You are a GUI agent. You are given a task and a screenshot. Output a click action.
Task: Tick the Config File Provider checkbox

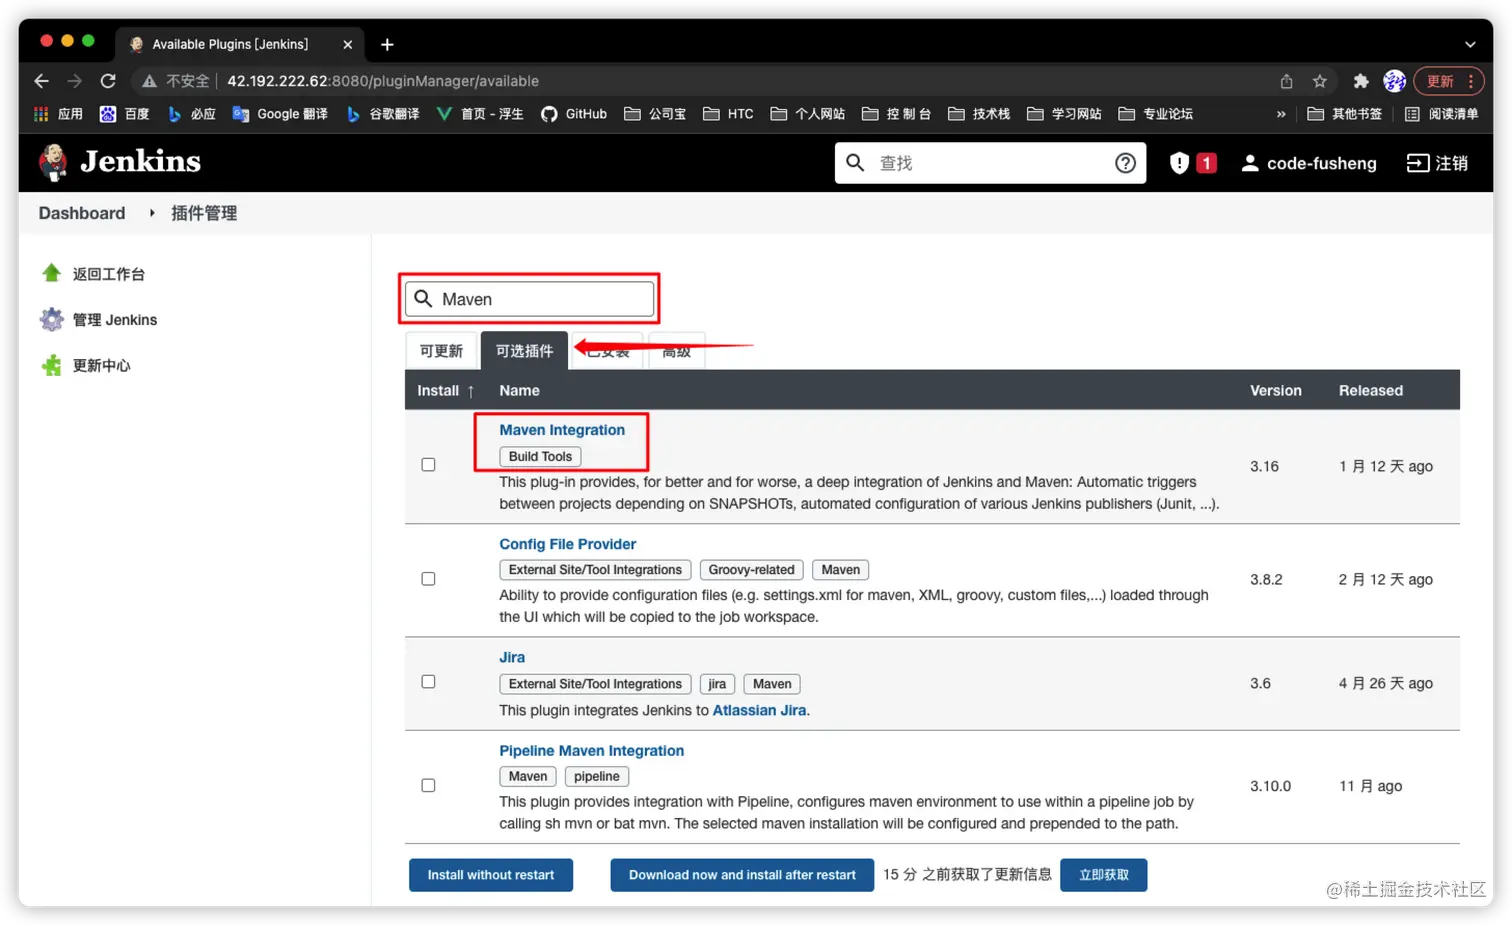tap(428, 579)
